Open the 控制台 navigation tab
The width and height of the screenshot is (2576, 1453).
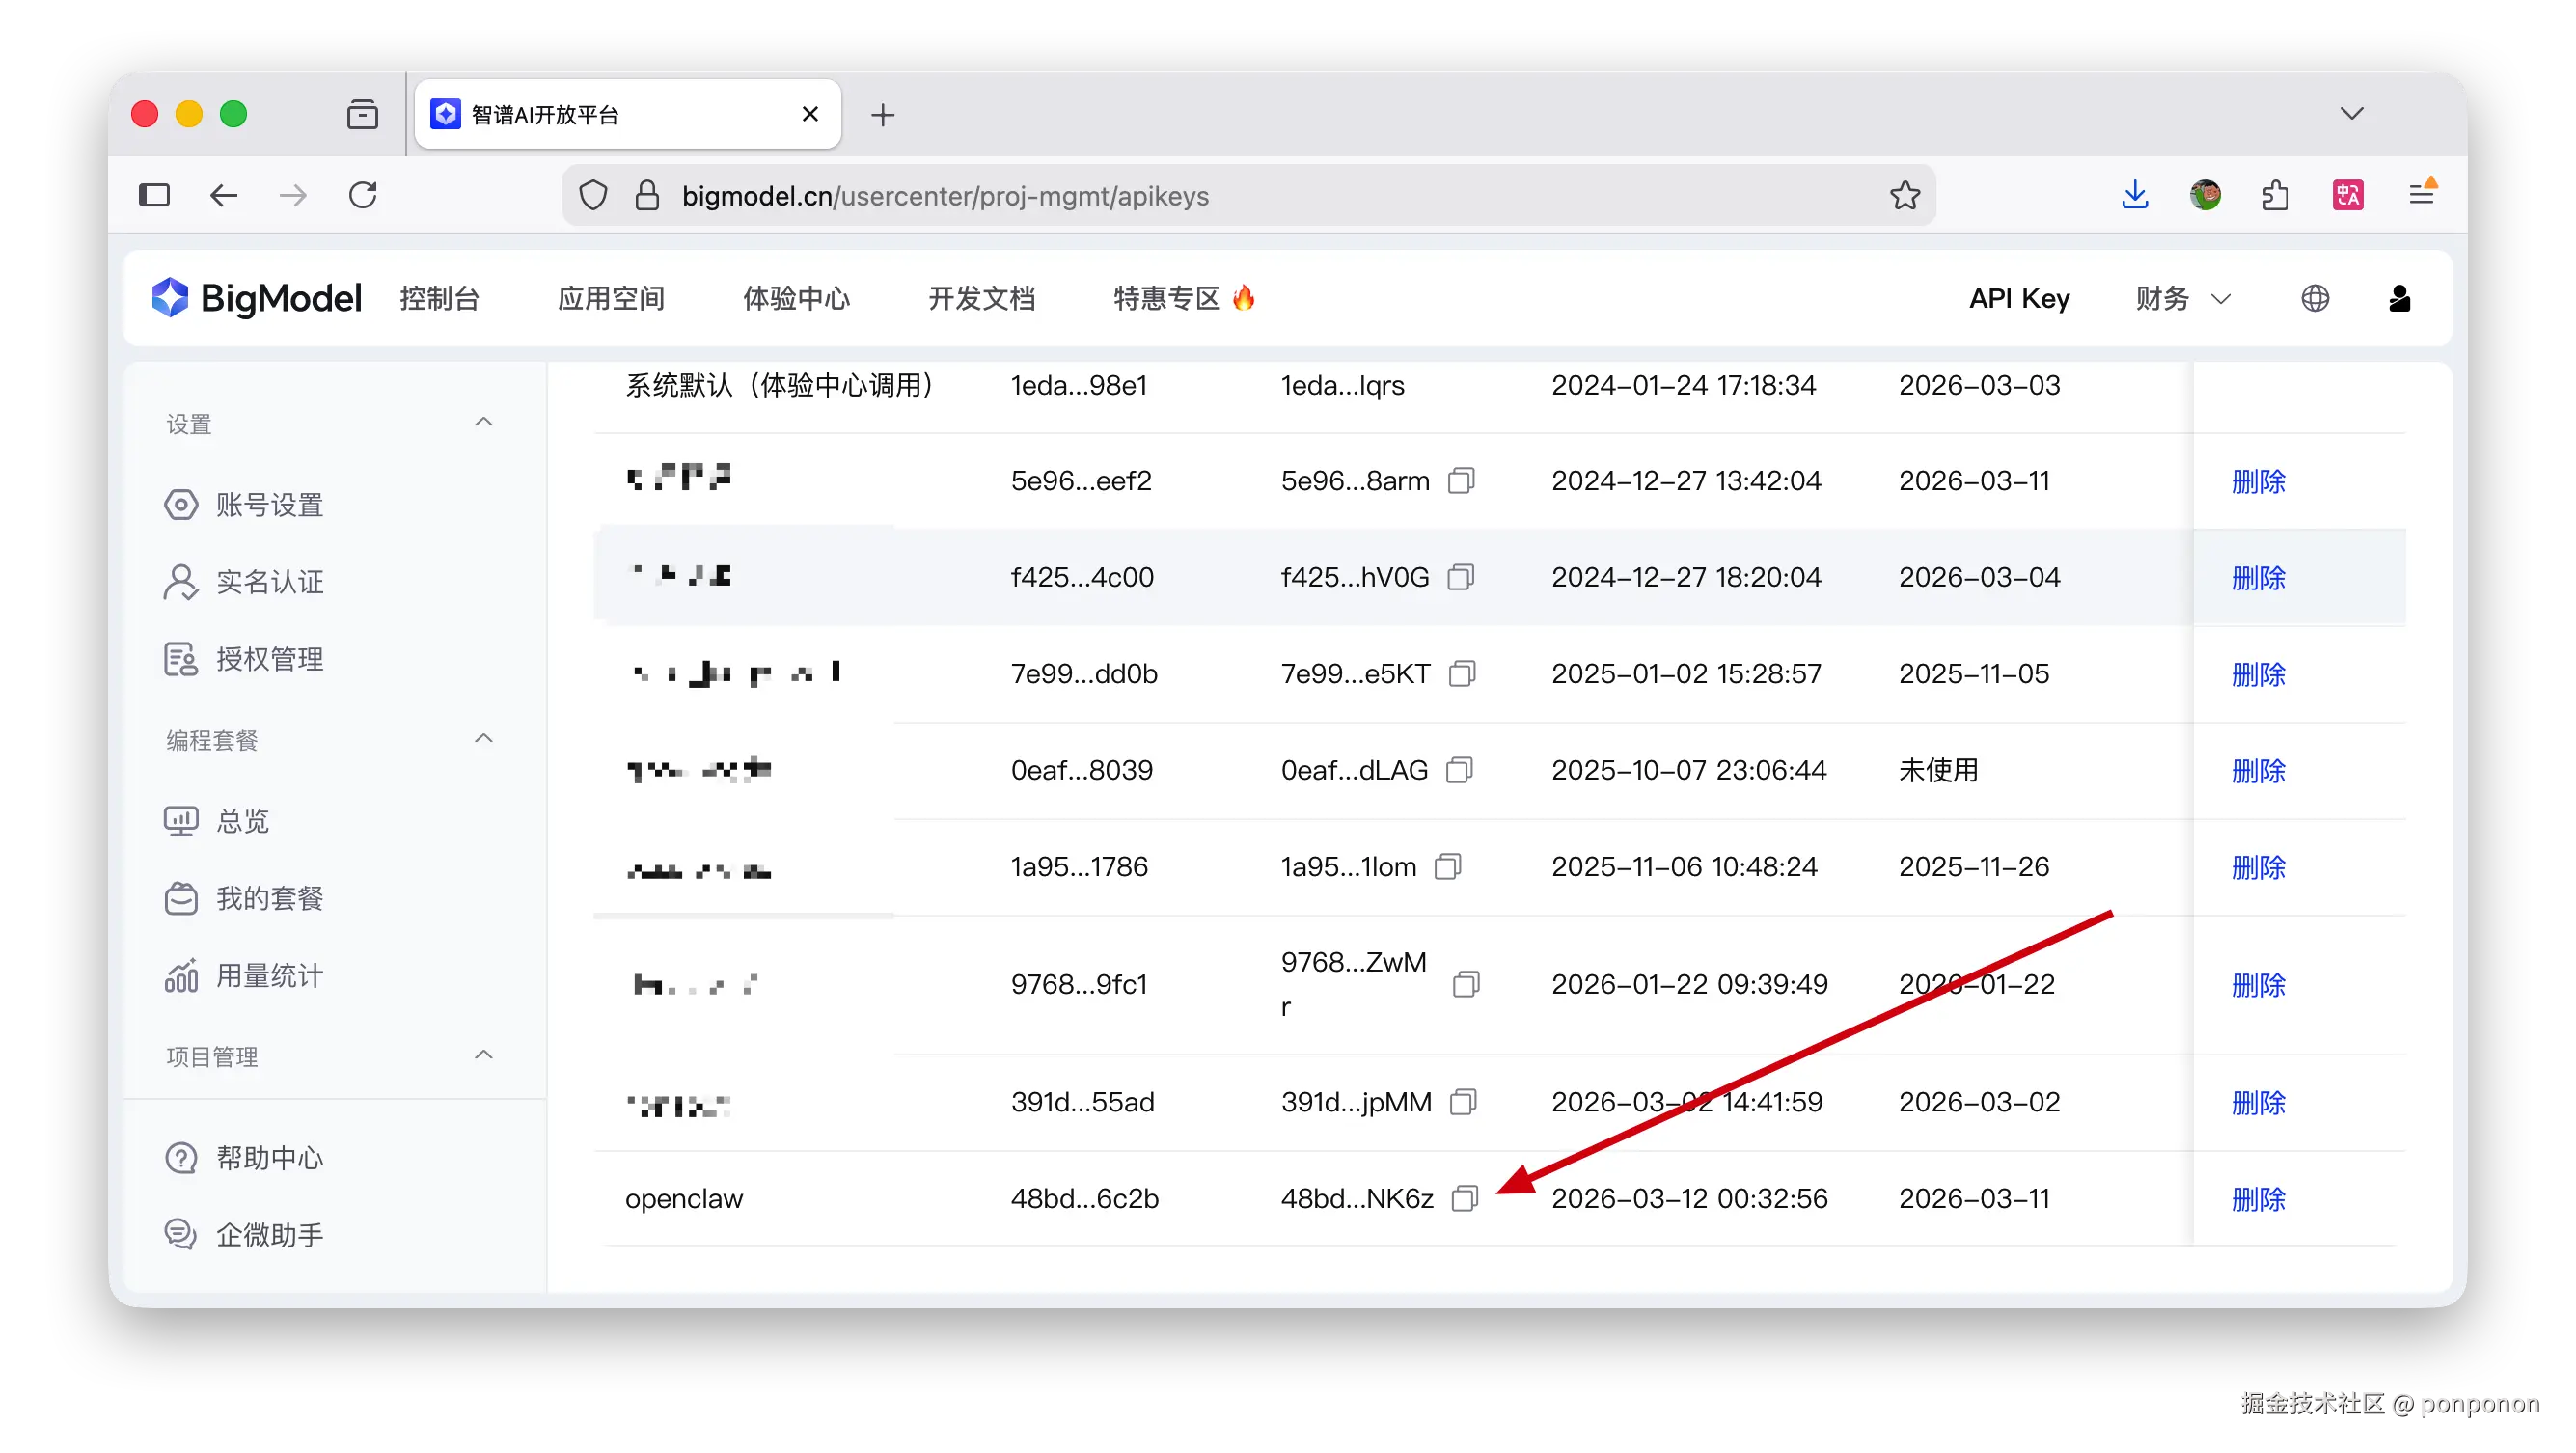(439, 298)
